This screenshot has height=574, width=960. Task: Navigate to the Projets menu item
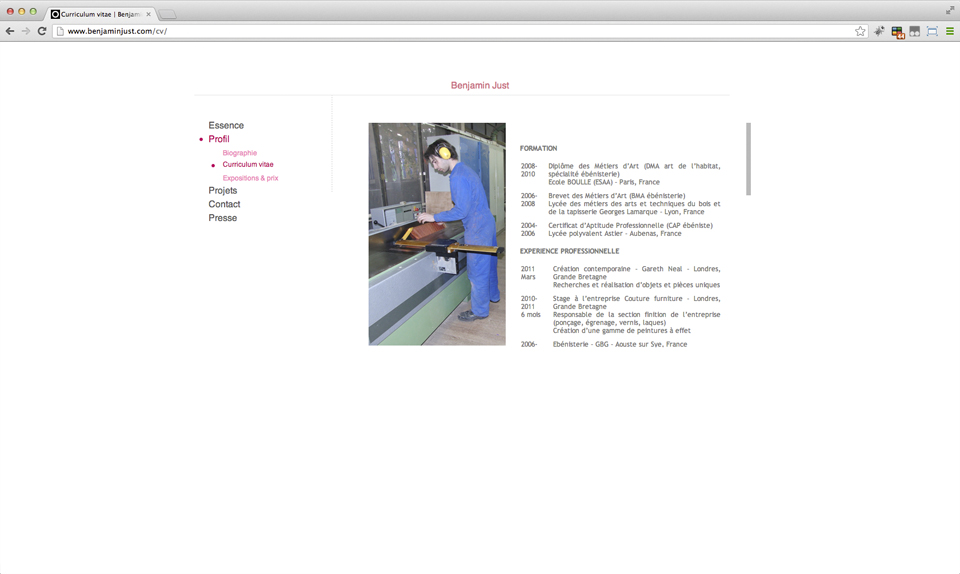coord(222,190)
